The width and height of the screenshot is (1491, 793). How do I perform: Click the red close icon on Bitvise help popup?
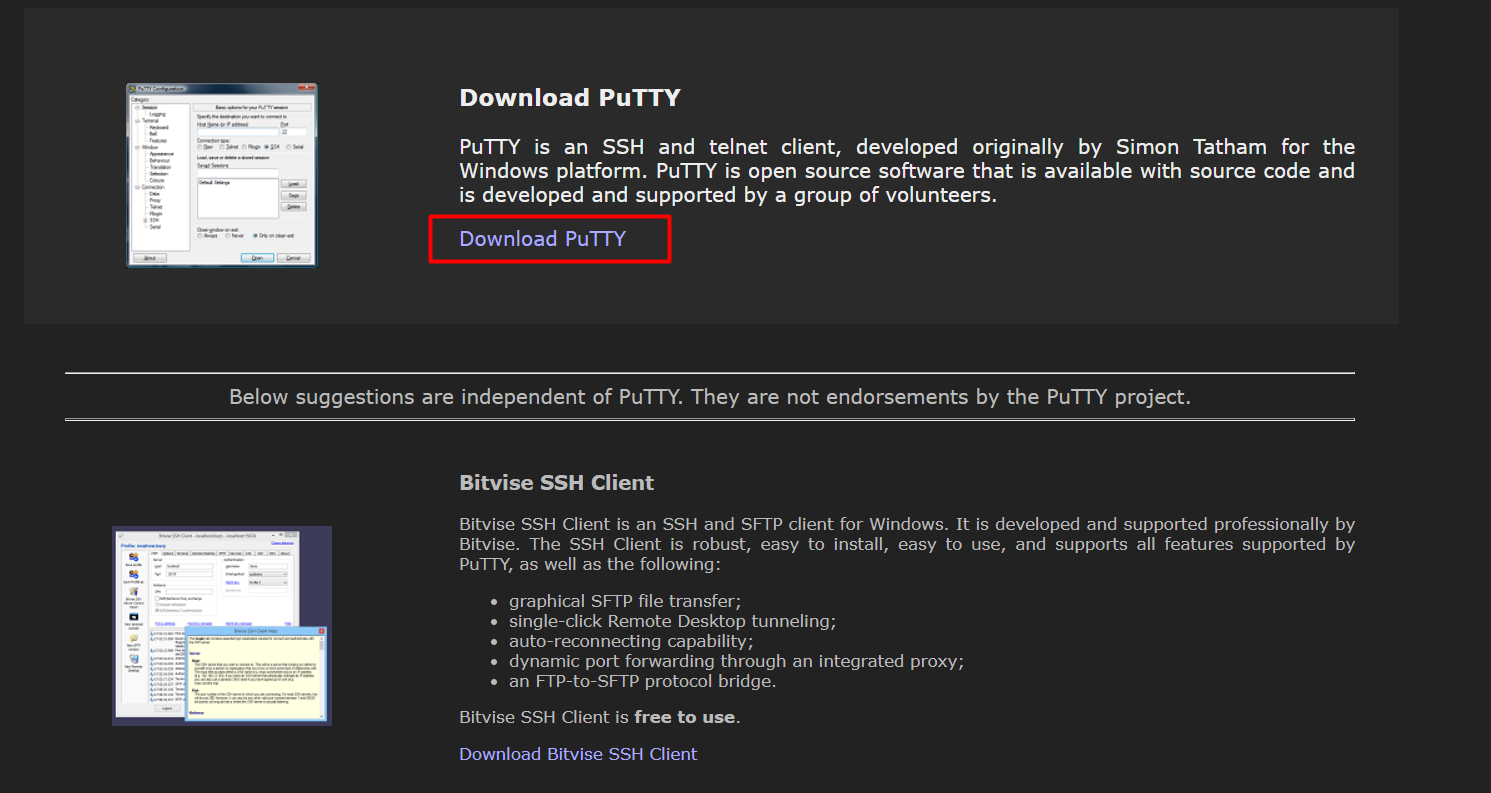(x=321, y=631)
